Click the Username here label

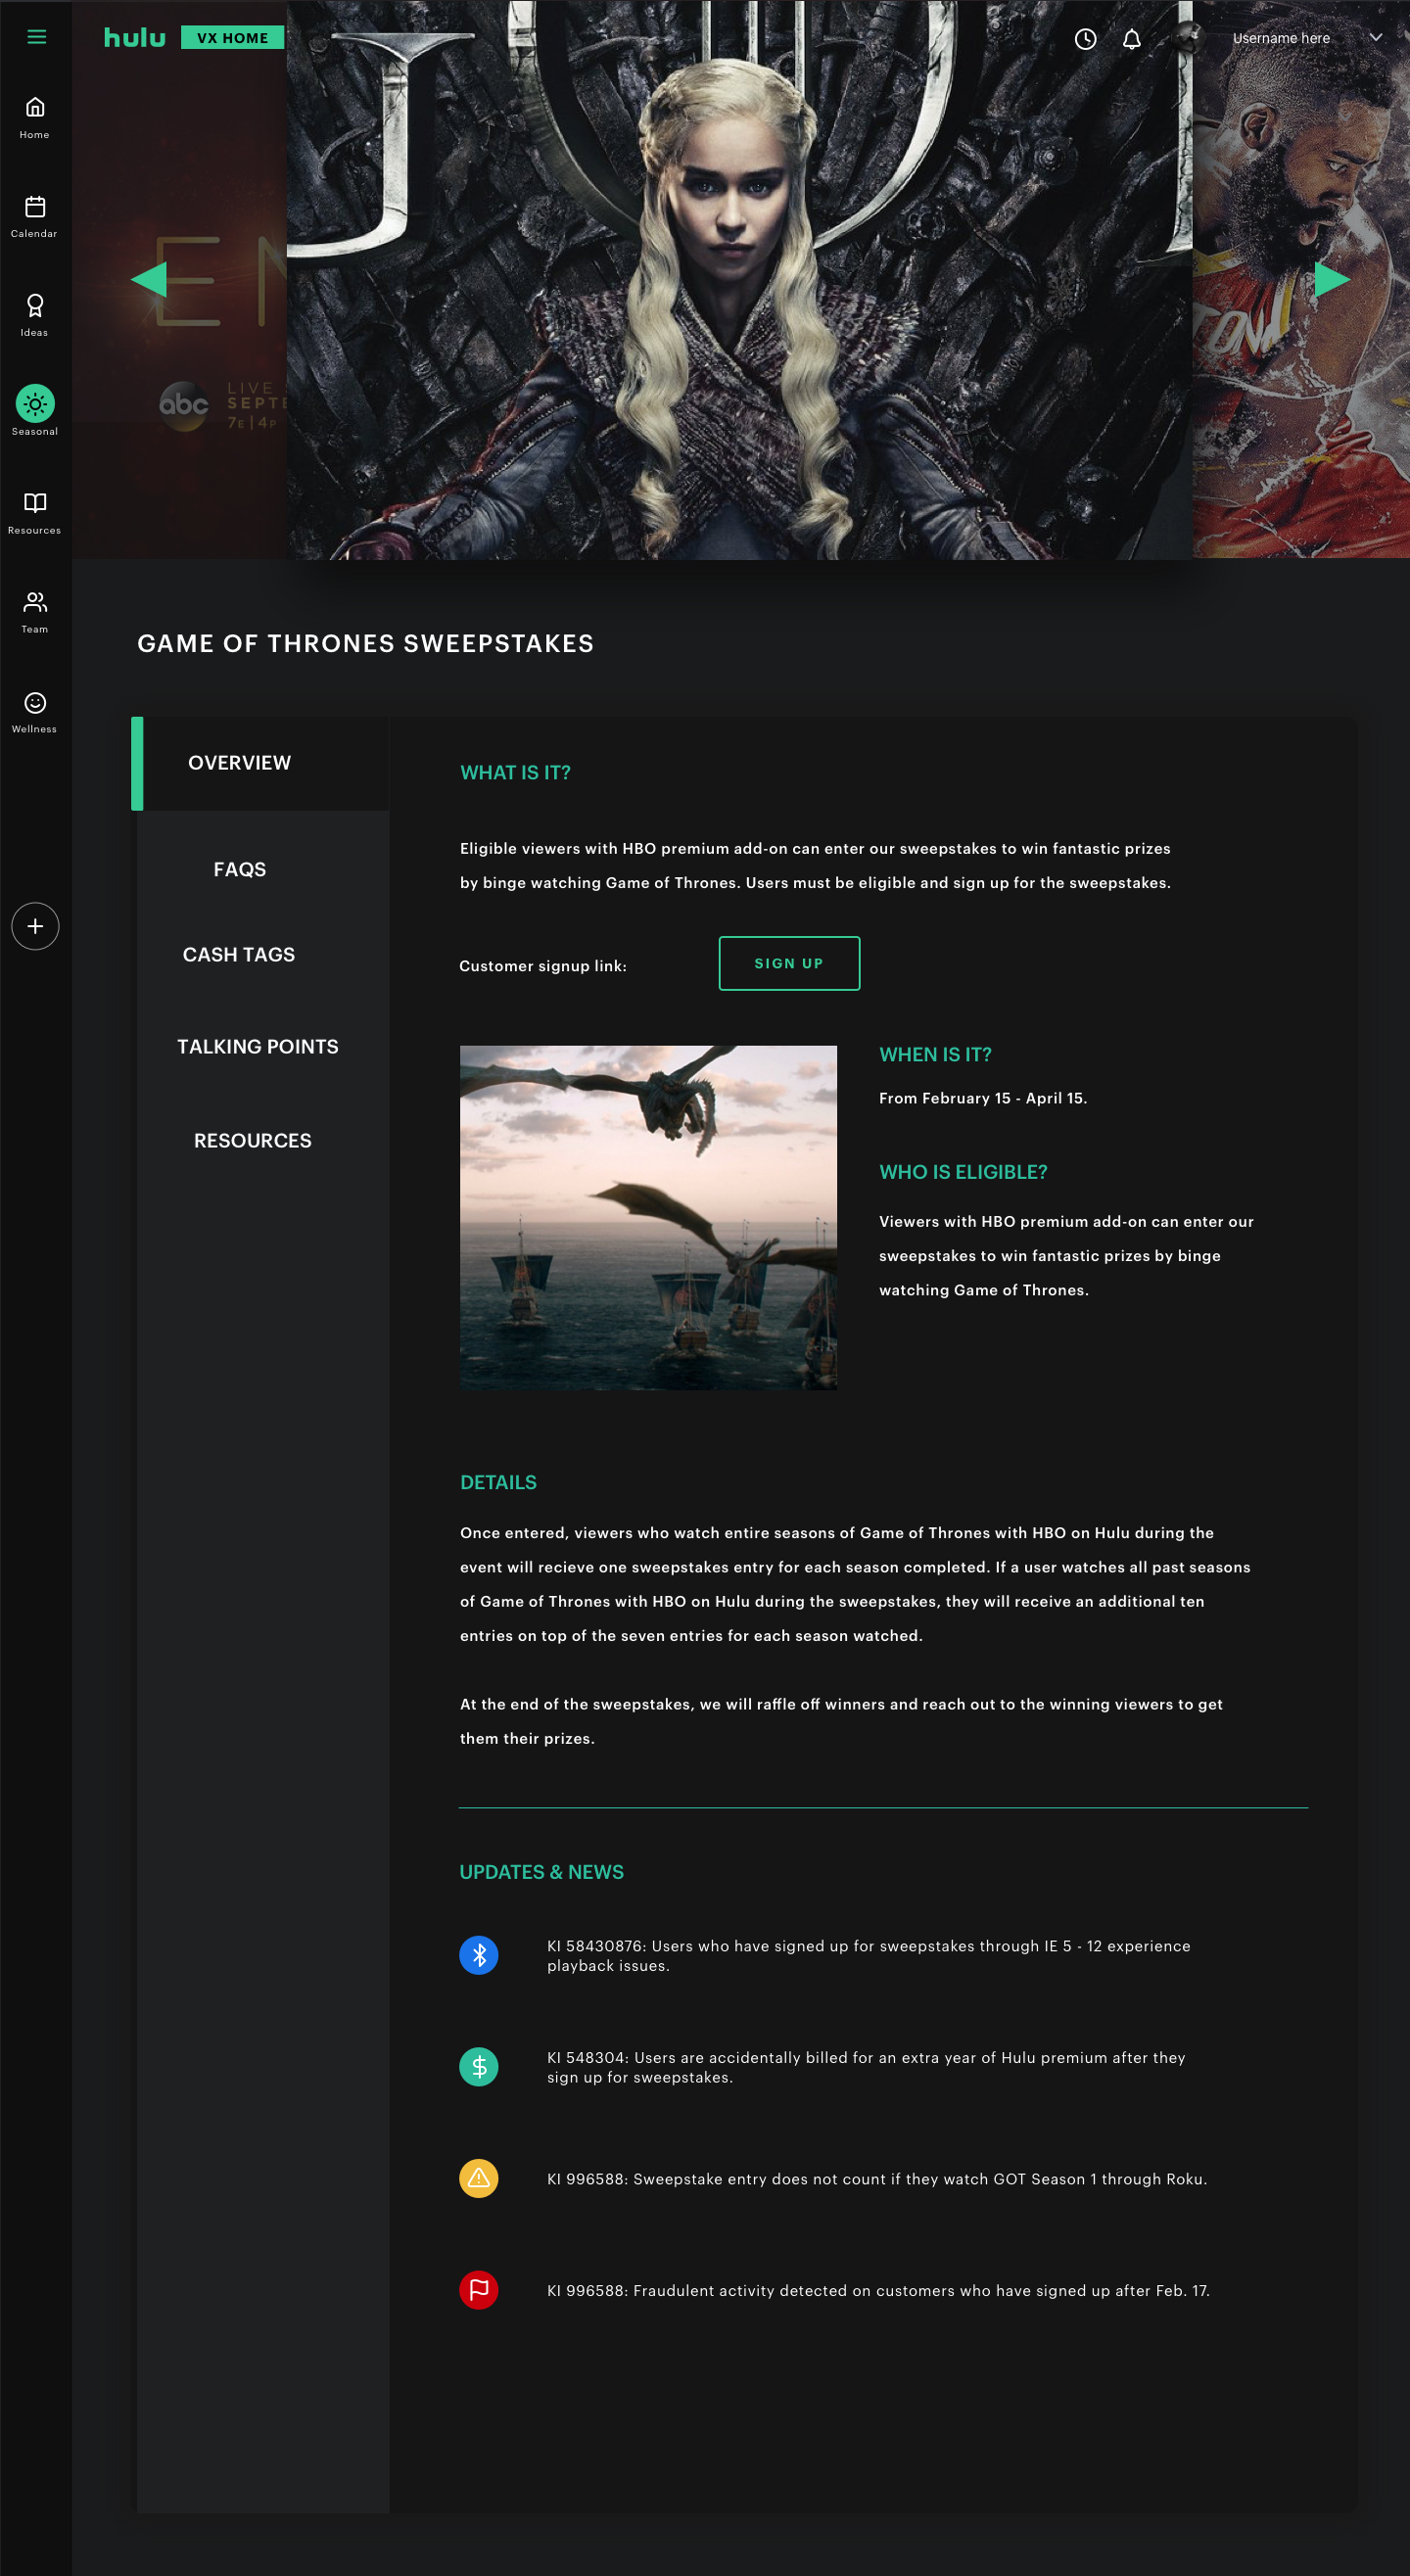click(x=1281, y=38)
